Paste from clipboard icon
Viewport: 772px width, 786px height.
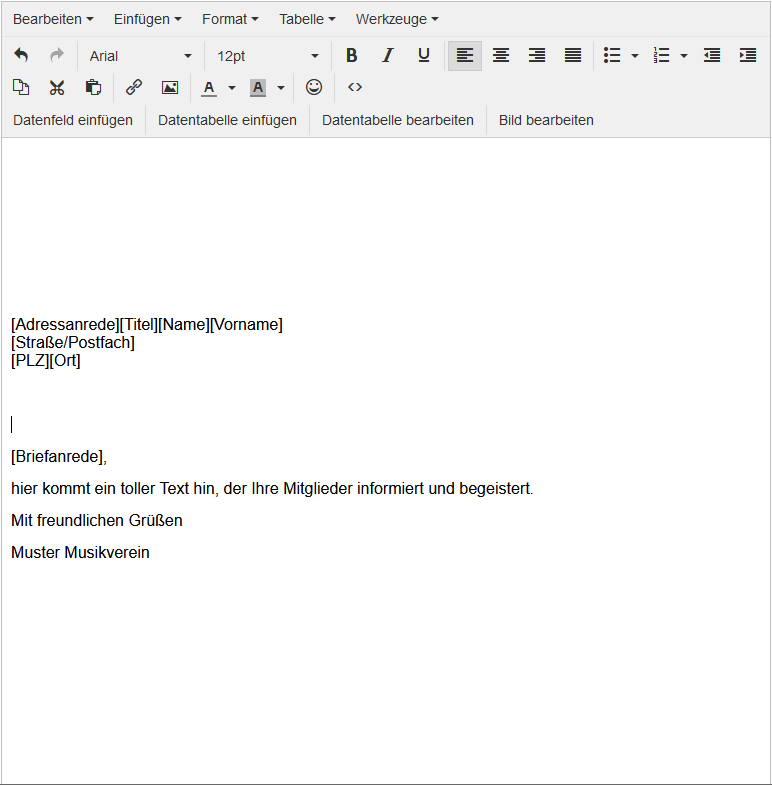click(x=93, y=87)
